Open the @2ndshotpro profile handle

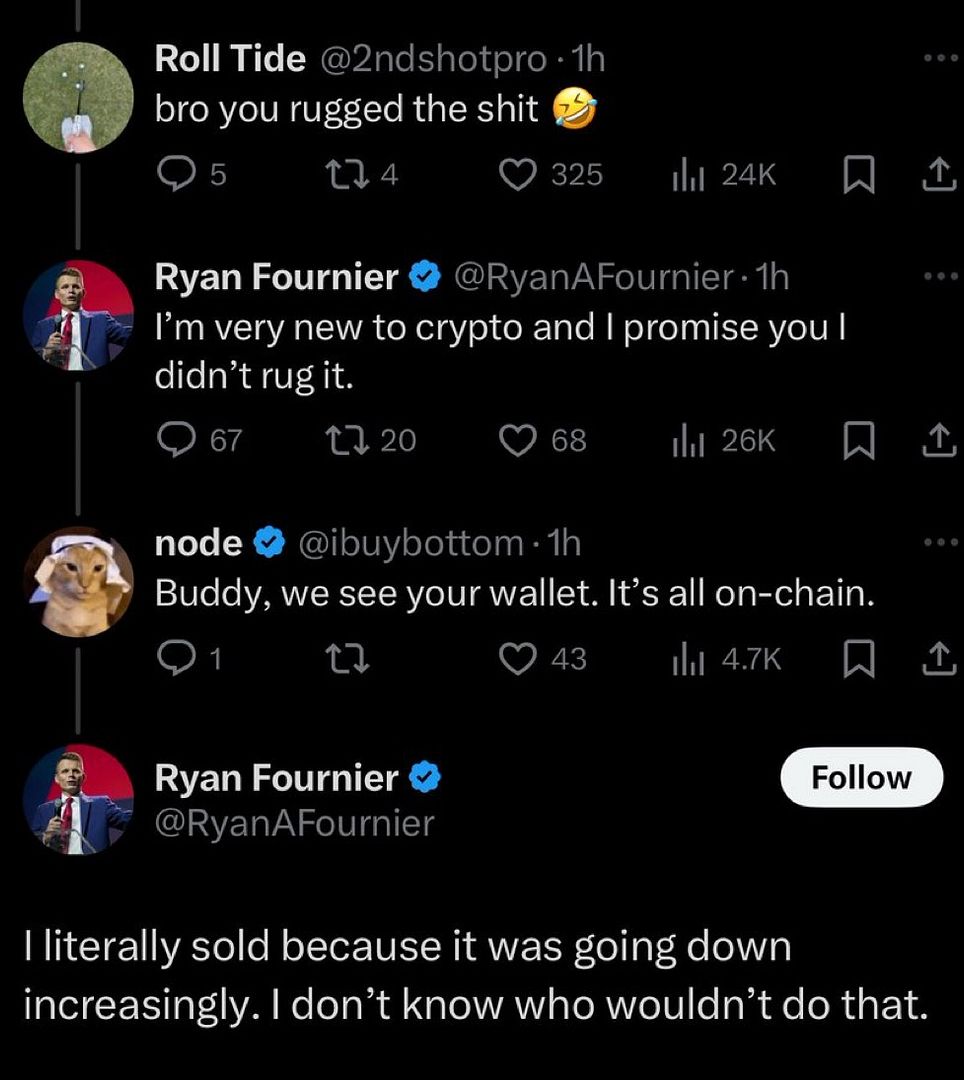(x=431, y=59)
